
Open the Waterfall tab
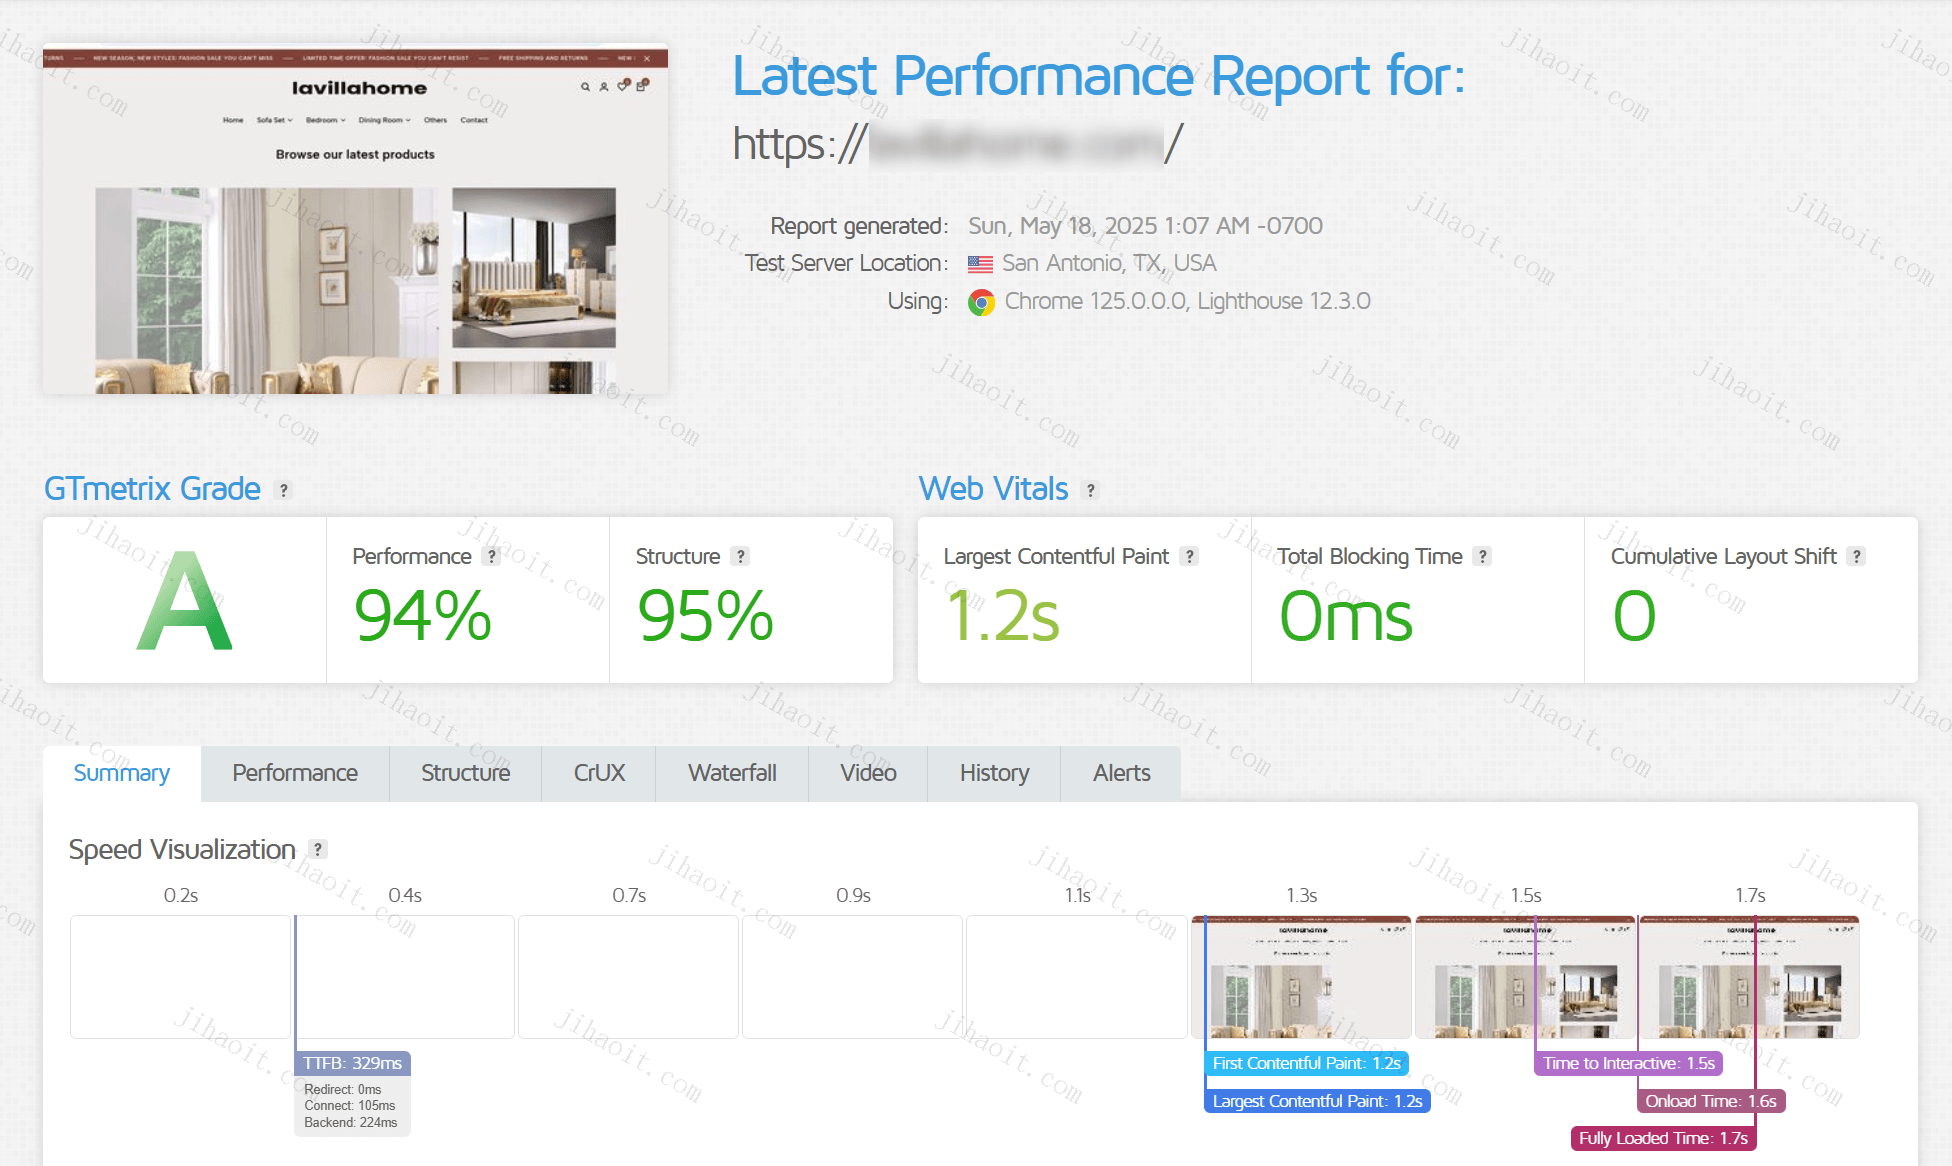click(732, 773)
